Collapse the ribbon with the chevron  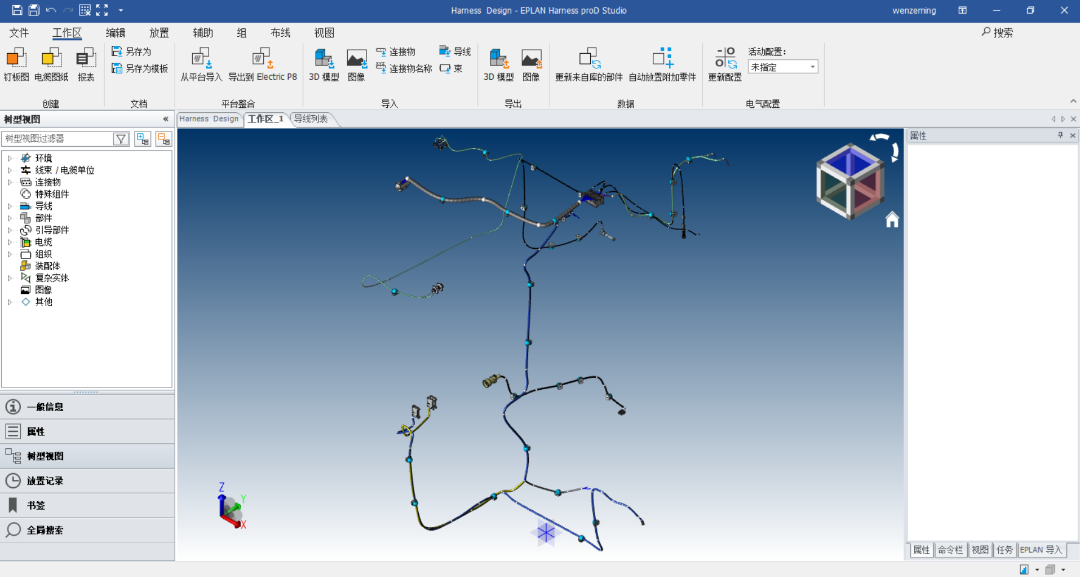1072,102
